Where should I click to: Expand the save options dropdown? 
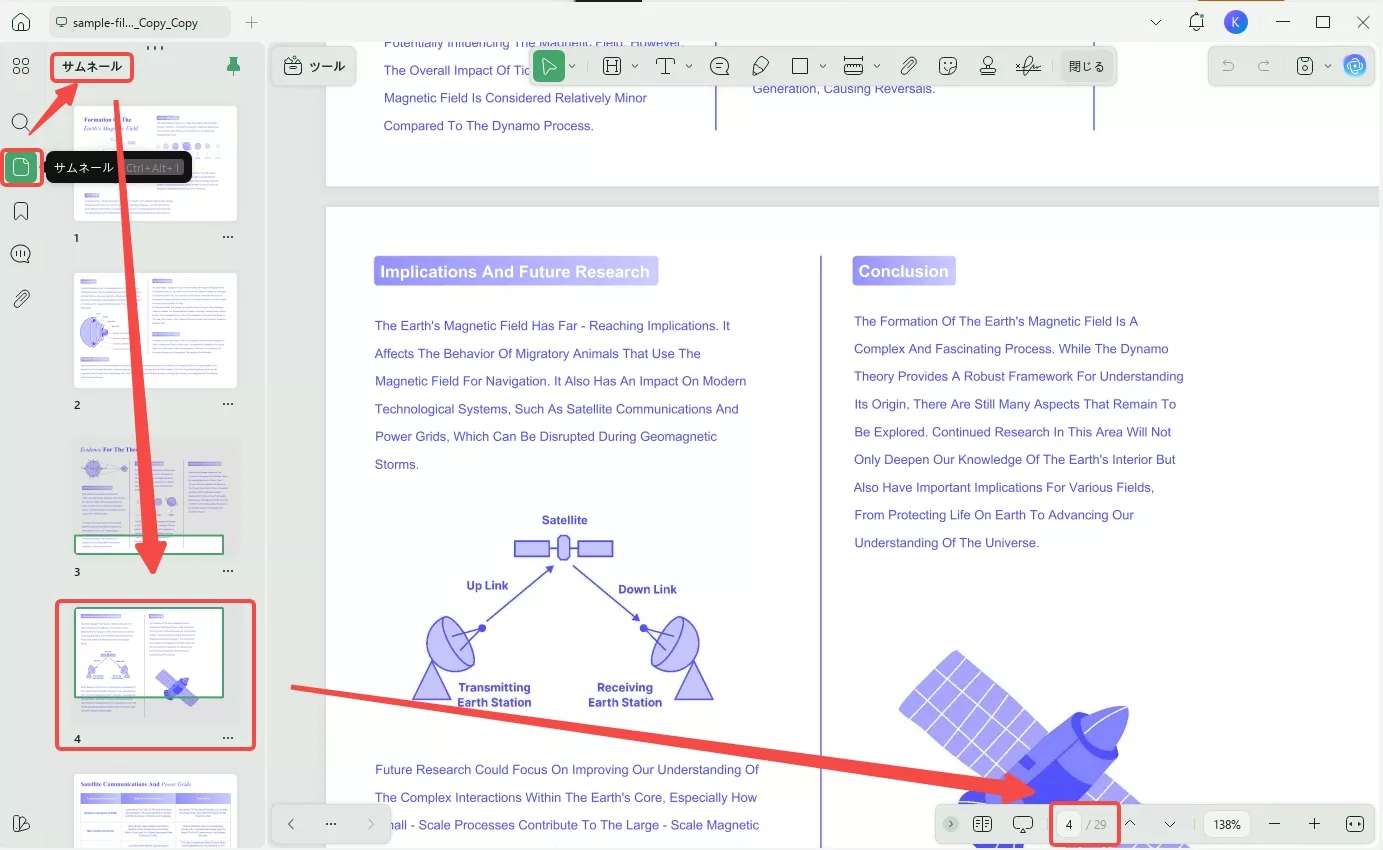1328,66
